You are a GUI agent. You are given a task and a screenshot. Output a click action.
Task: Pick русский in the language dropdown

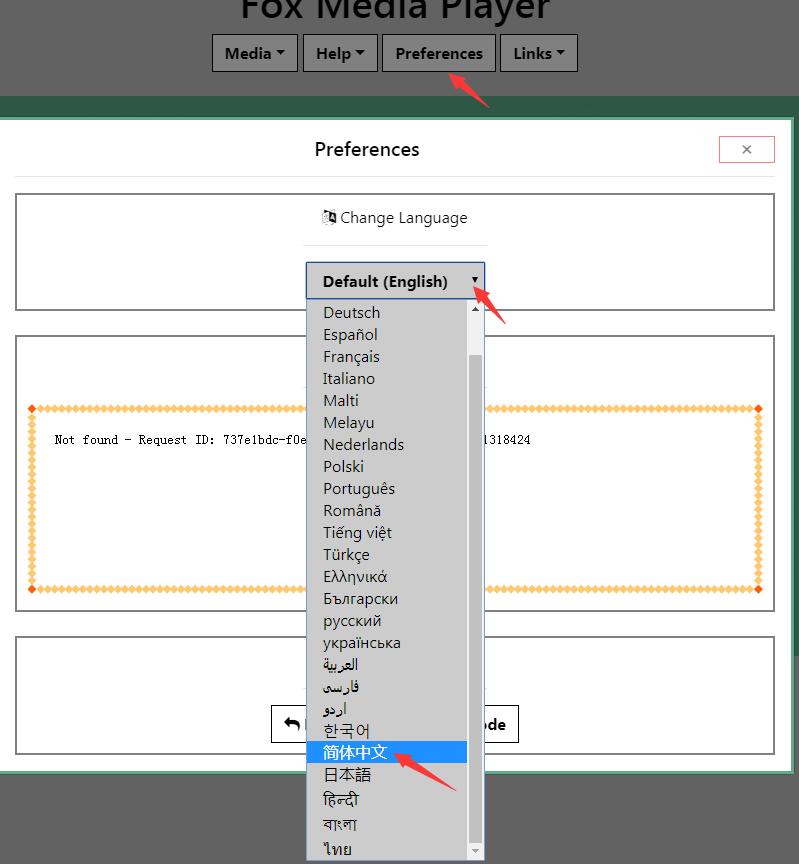386,621
